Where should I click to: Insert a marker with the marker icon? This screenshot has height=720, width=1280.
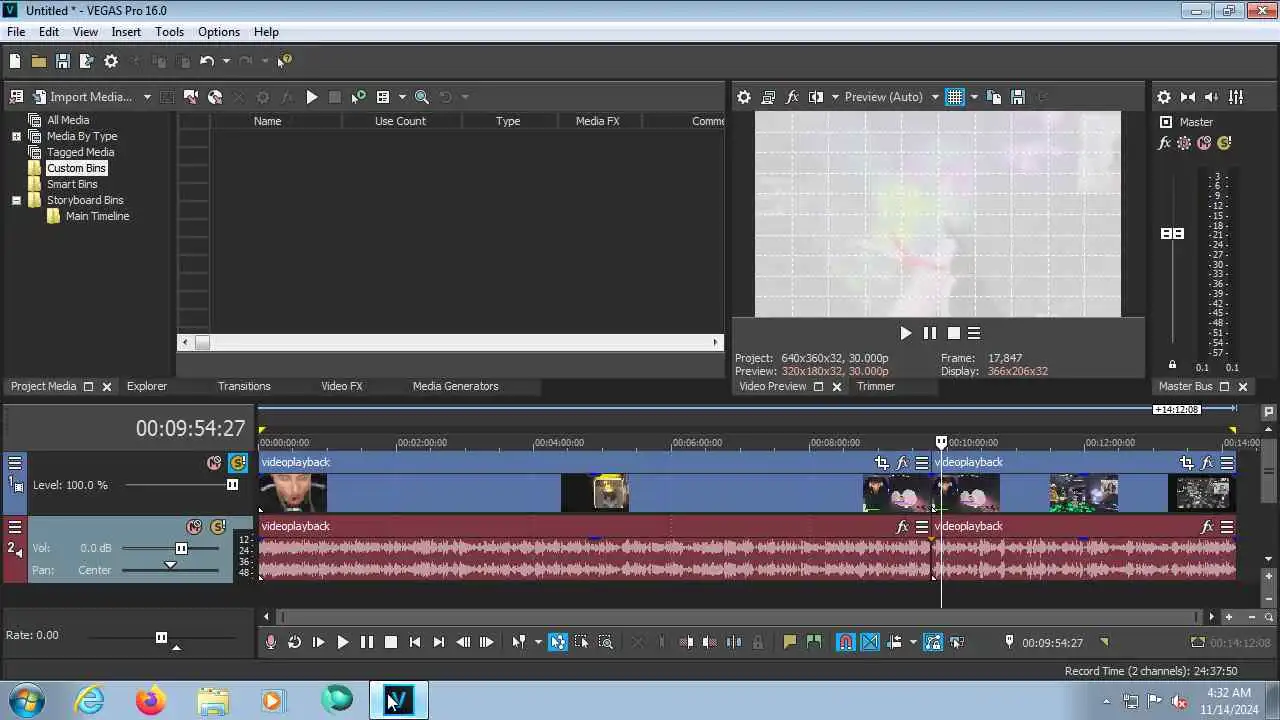coord(790,642)
